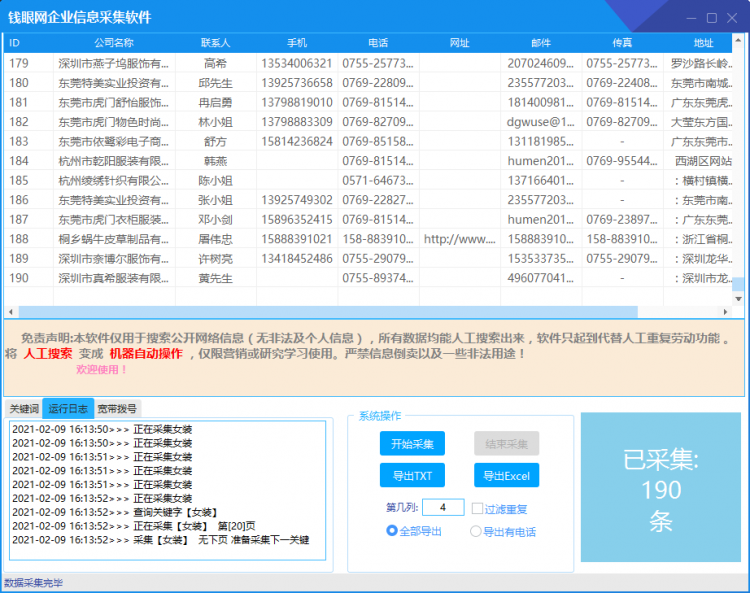Click the 邮件 column header

(x=541, y=43)
